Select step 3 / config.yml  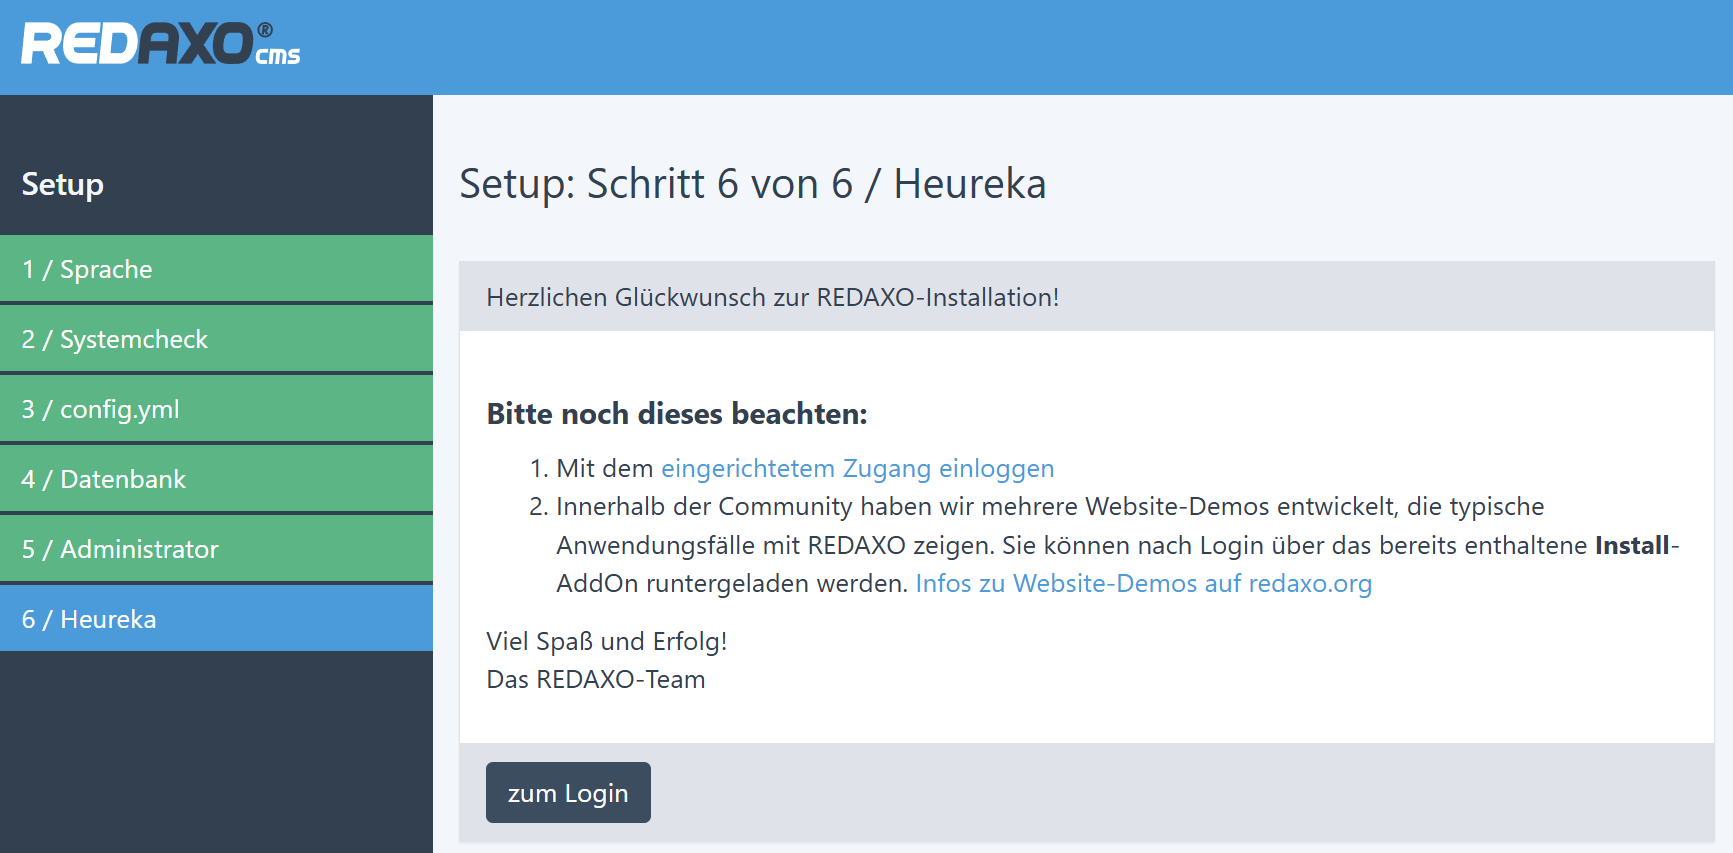tap(101, 410)
